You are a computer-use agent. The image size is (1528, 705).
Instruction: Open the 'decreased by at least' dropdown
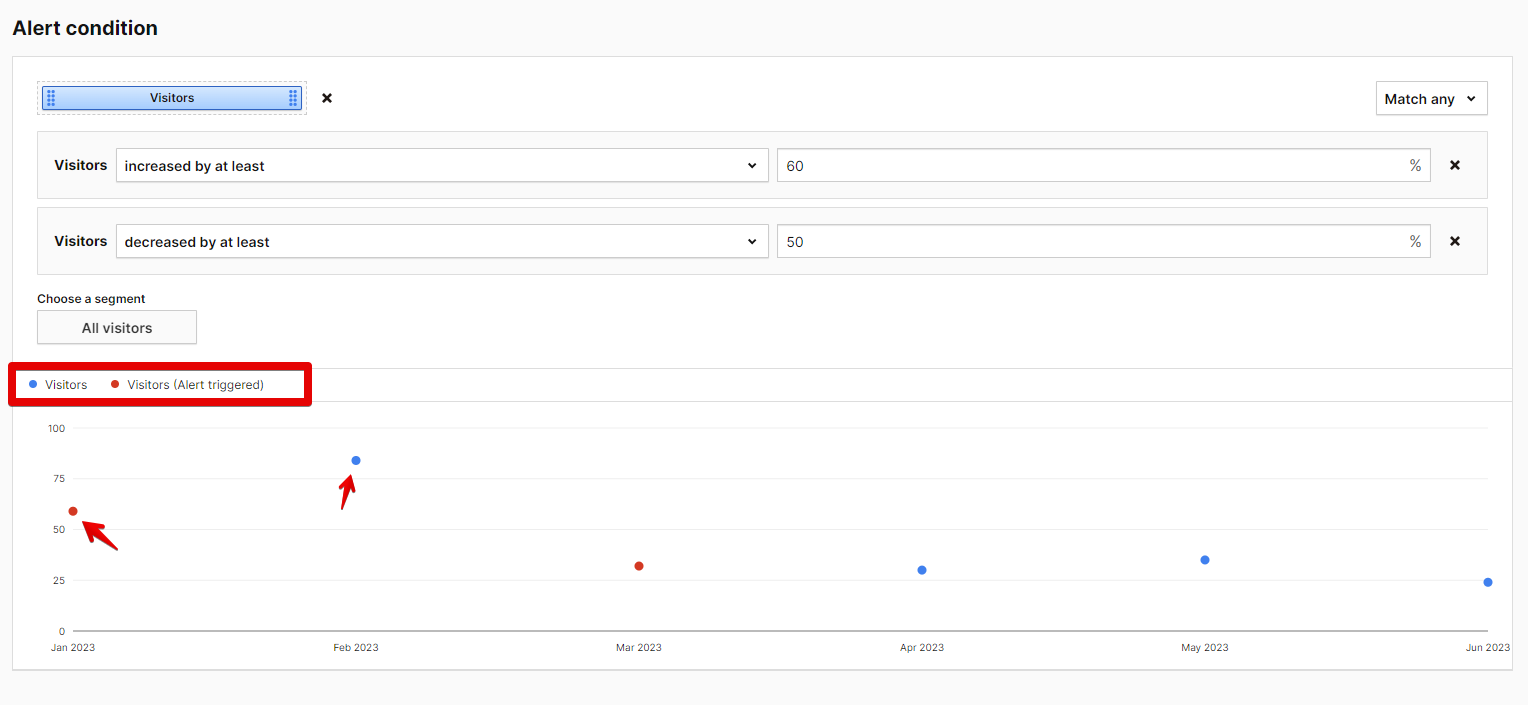pos(441,242)
